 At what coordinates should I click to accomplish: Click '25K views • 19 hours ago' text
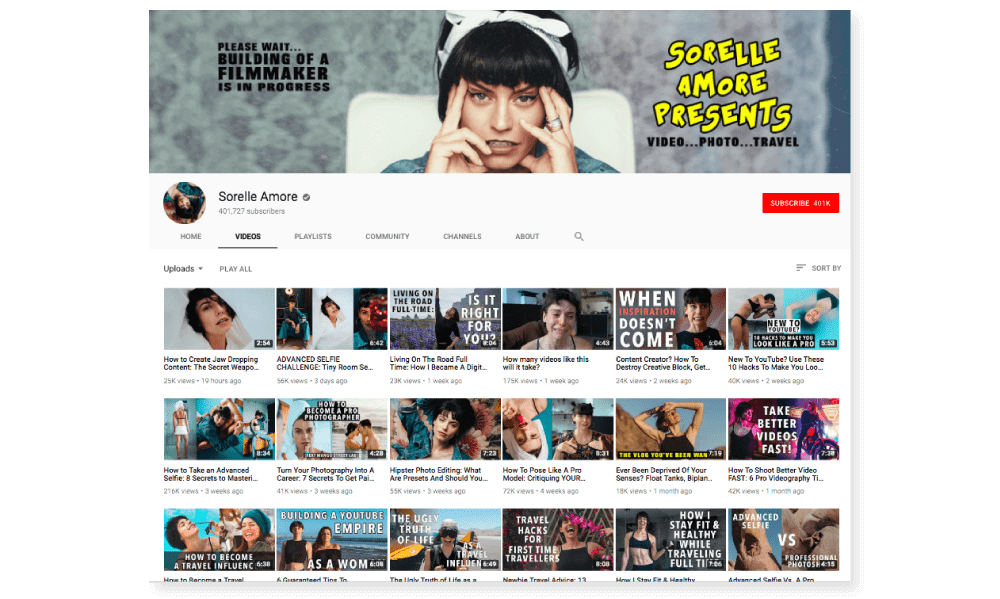[202, 381]
